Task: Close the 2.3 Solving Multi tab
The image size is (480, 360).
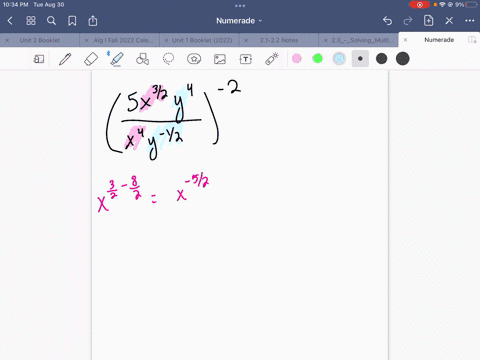Action: 326,40
